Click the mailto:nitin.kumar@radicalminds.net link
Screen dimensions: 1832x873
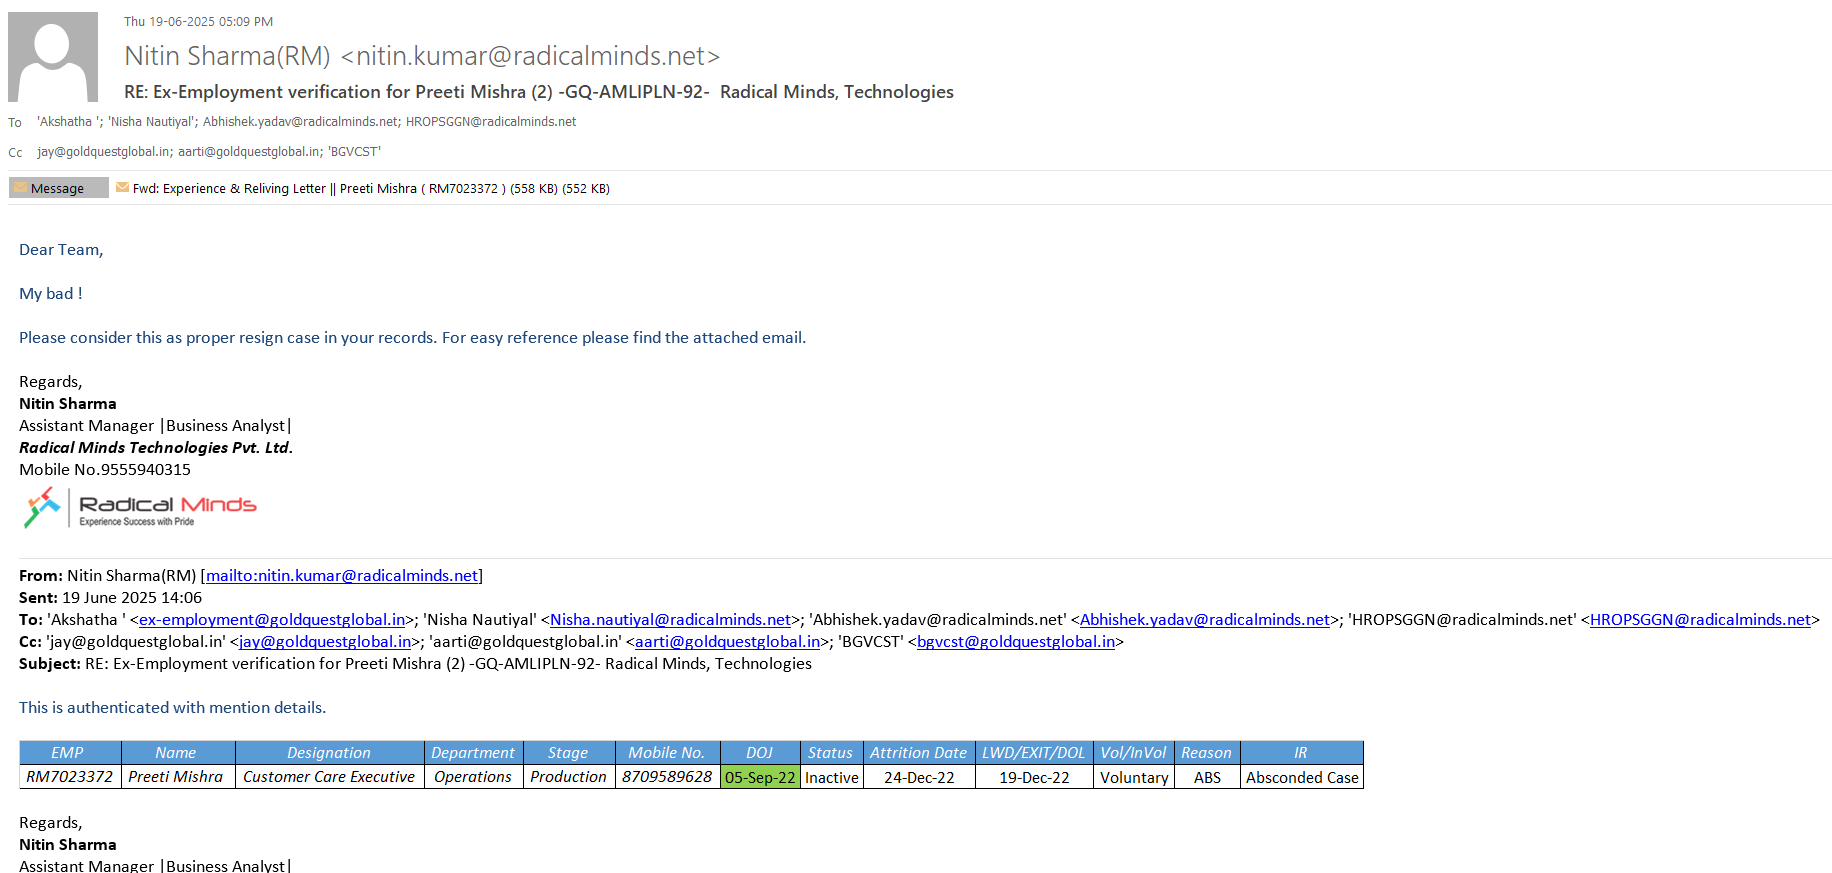pyautogui.click(x=341, y=576)
